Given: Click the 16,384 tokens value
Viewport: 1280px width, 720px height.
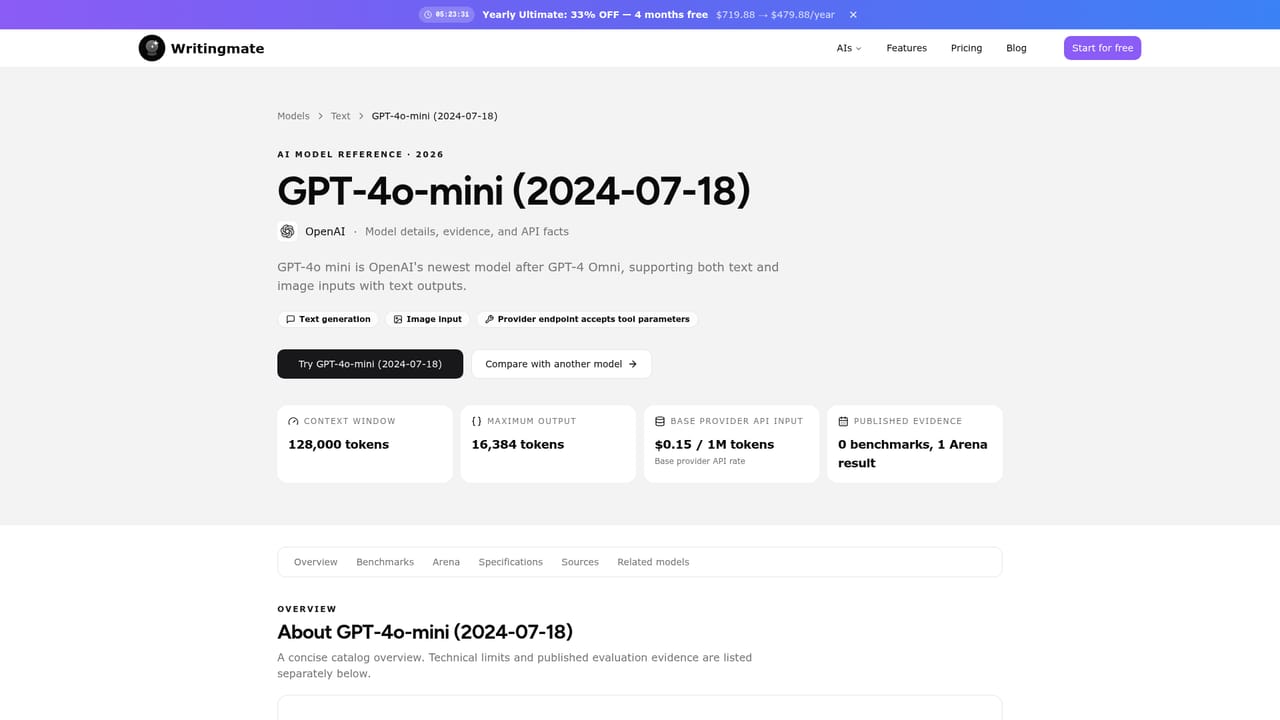Looking at the screenshot, I should click(518, 444).
